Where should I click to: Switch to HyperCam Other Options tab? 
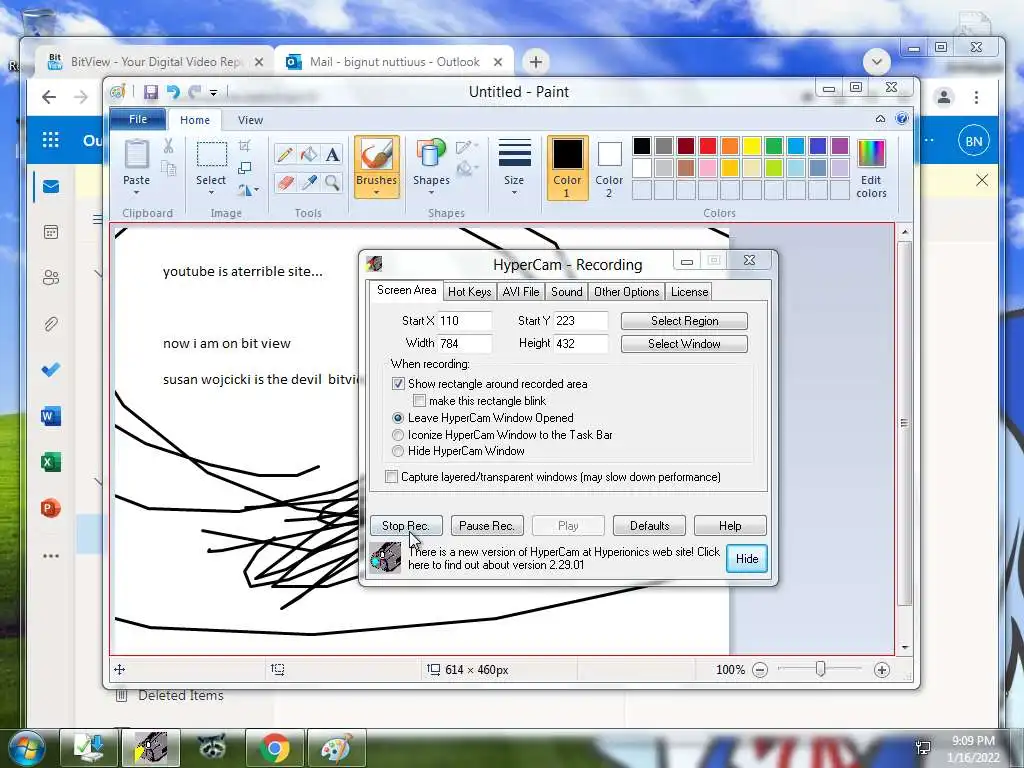[626, 292]
